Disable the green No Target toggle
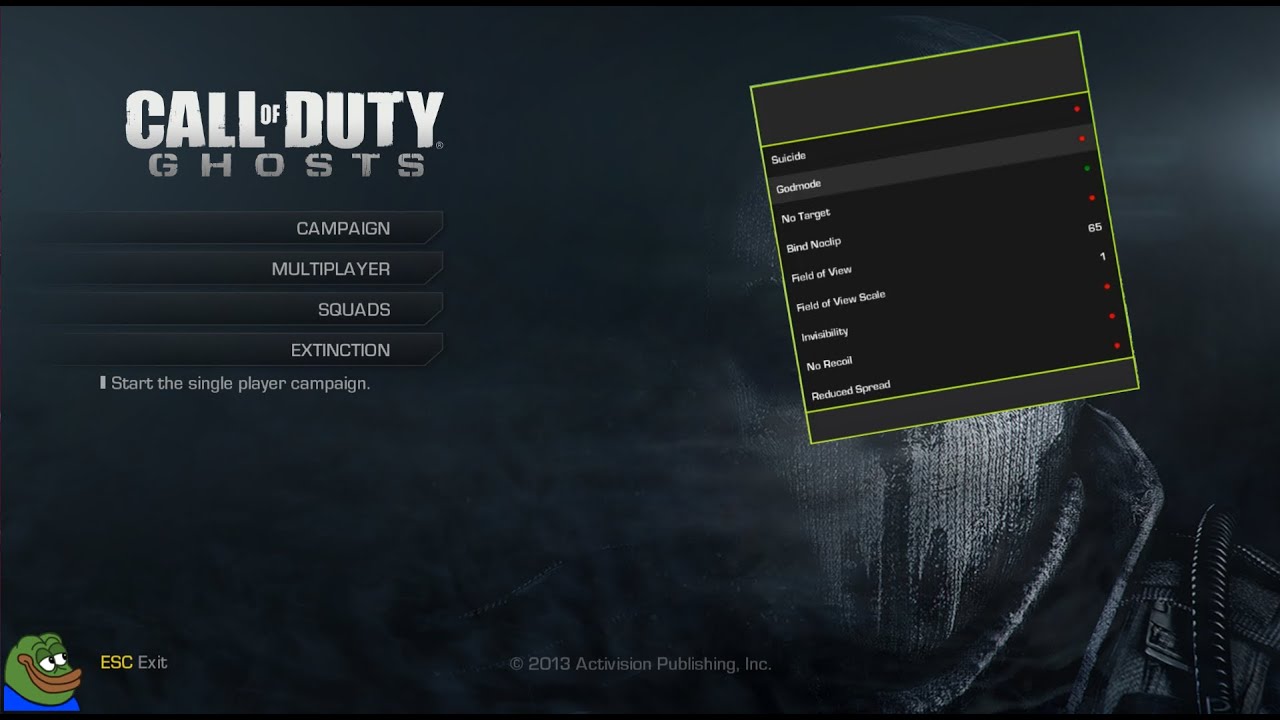This screenshot has height=720, width=1280. point(1087,168)
